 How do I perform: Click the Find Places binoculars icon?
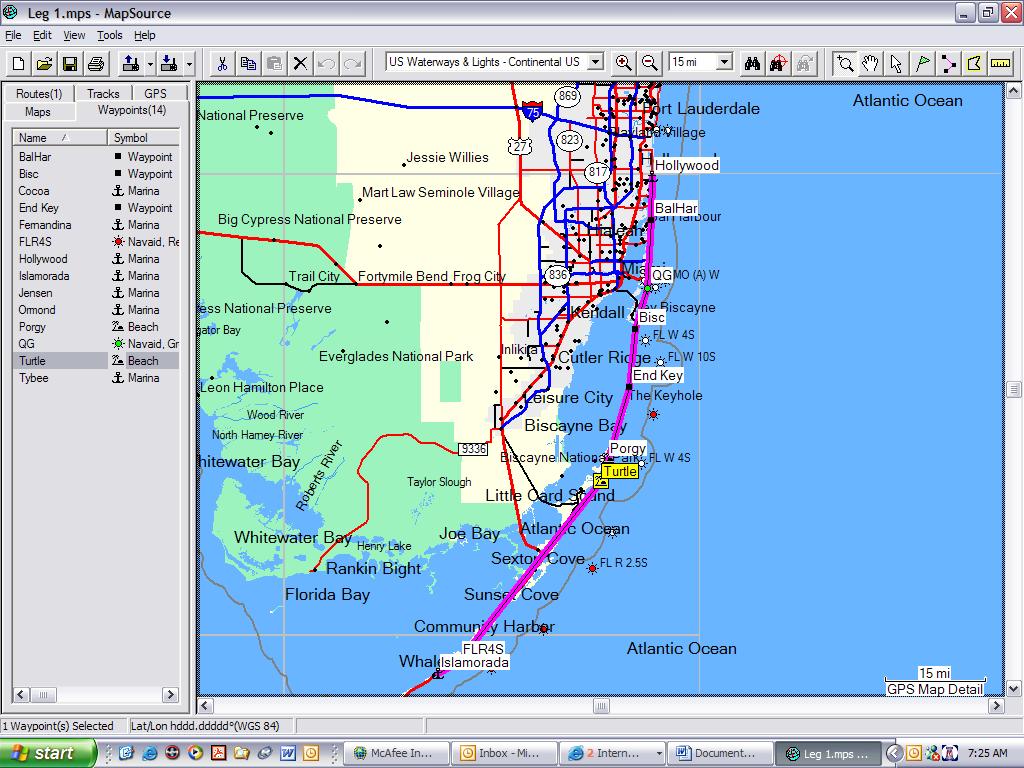click(752, 63)
